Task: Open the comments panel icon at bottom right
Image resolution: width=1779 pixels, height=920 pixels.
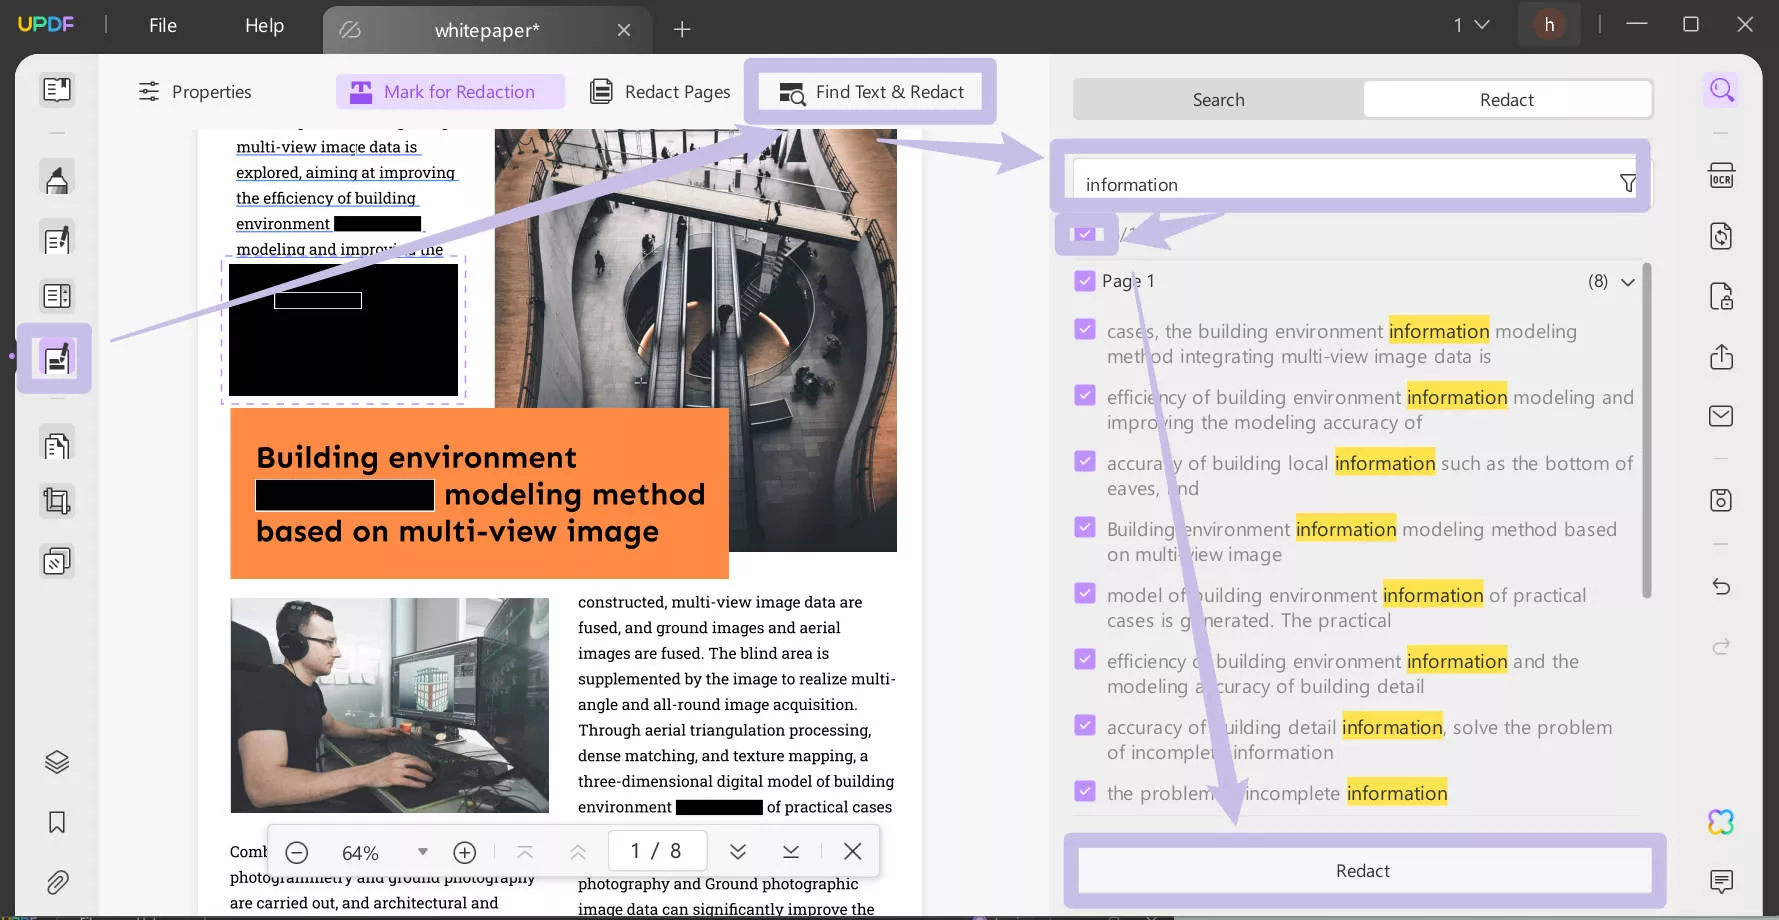Action: [1721, 881]
